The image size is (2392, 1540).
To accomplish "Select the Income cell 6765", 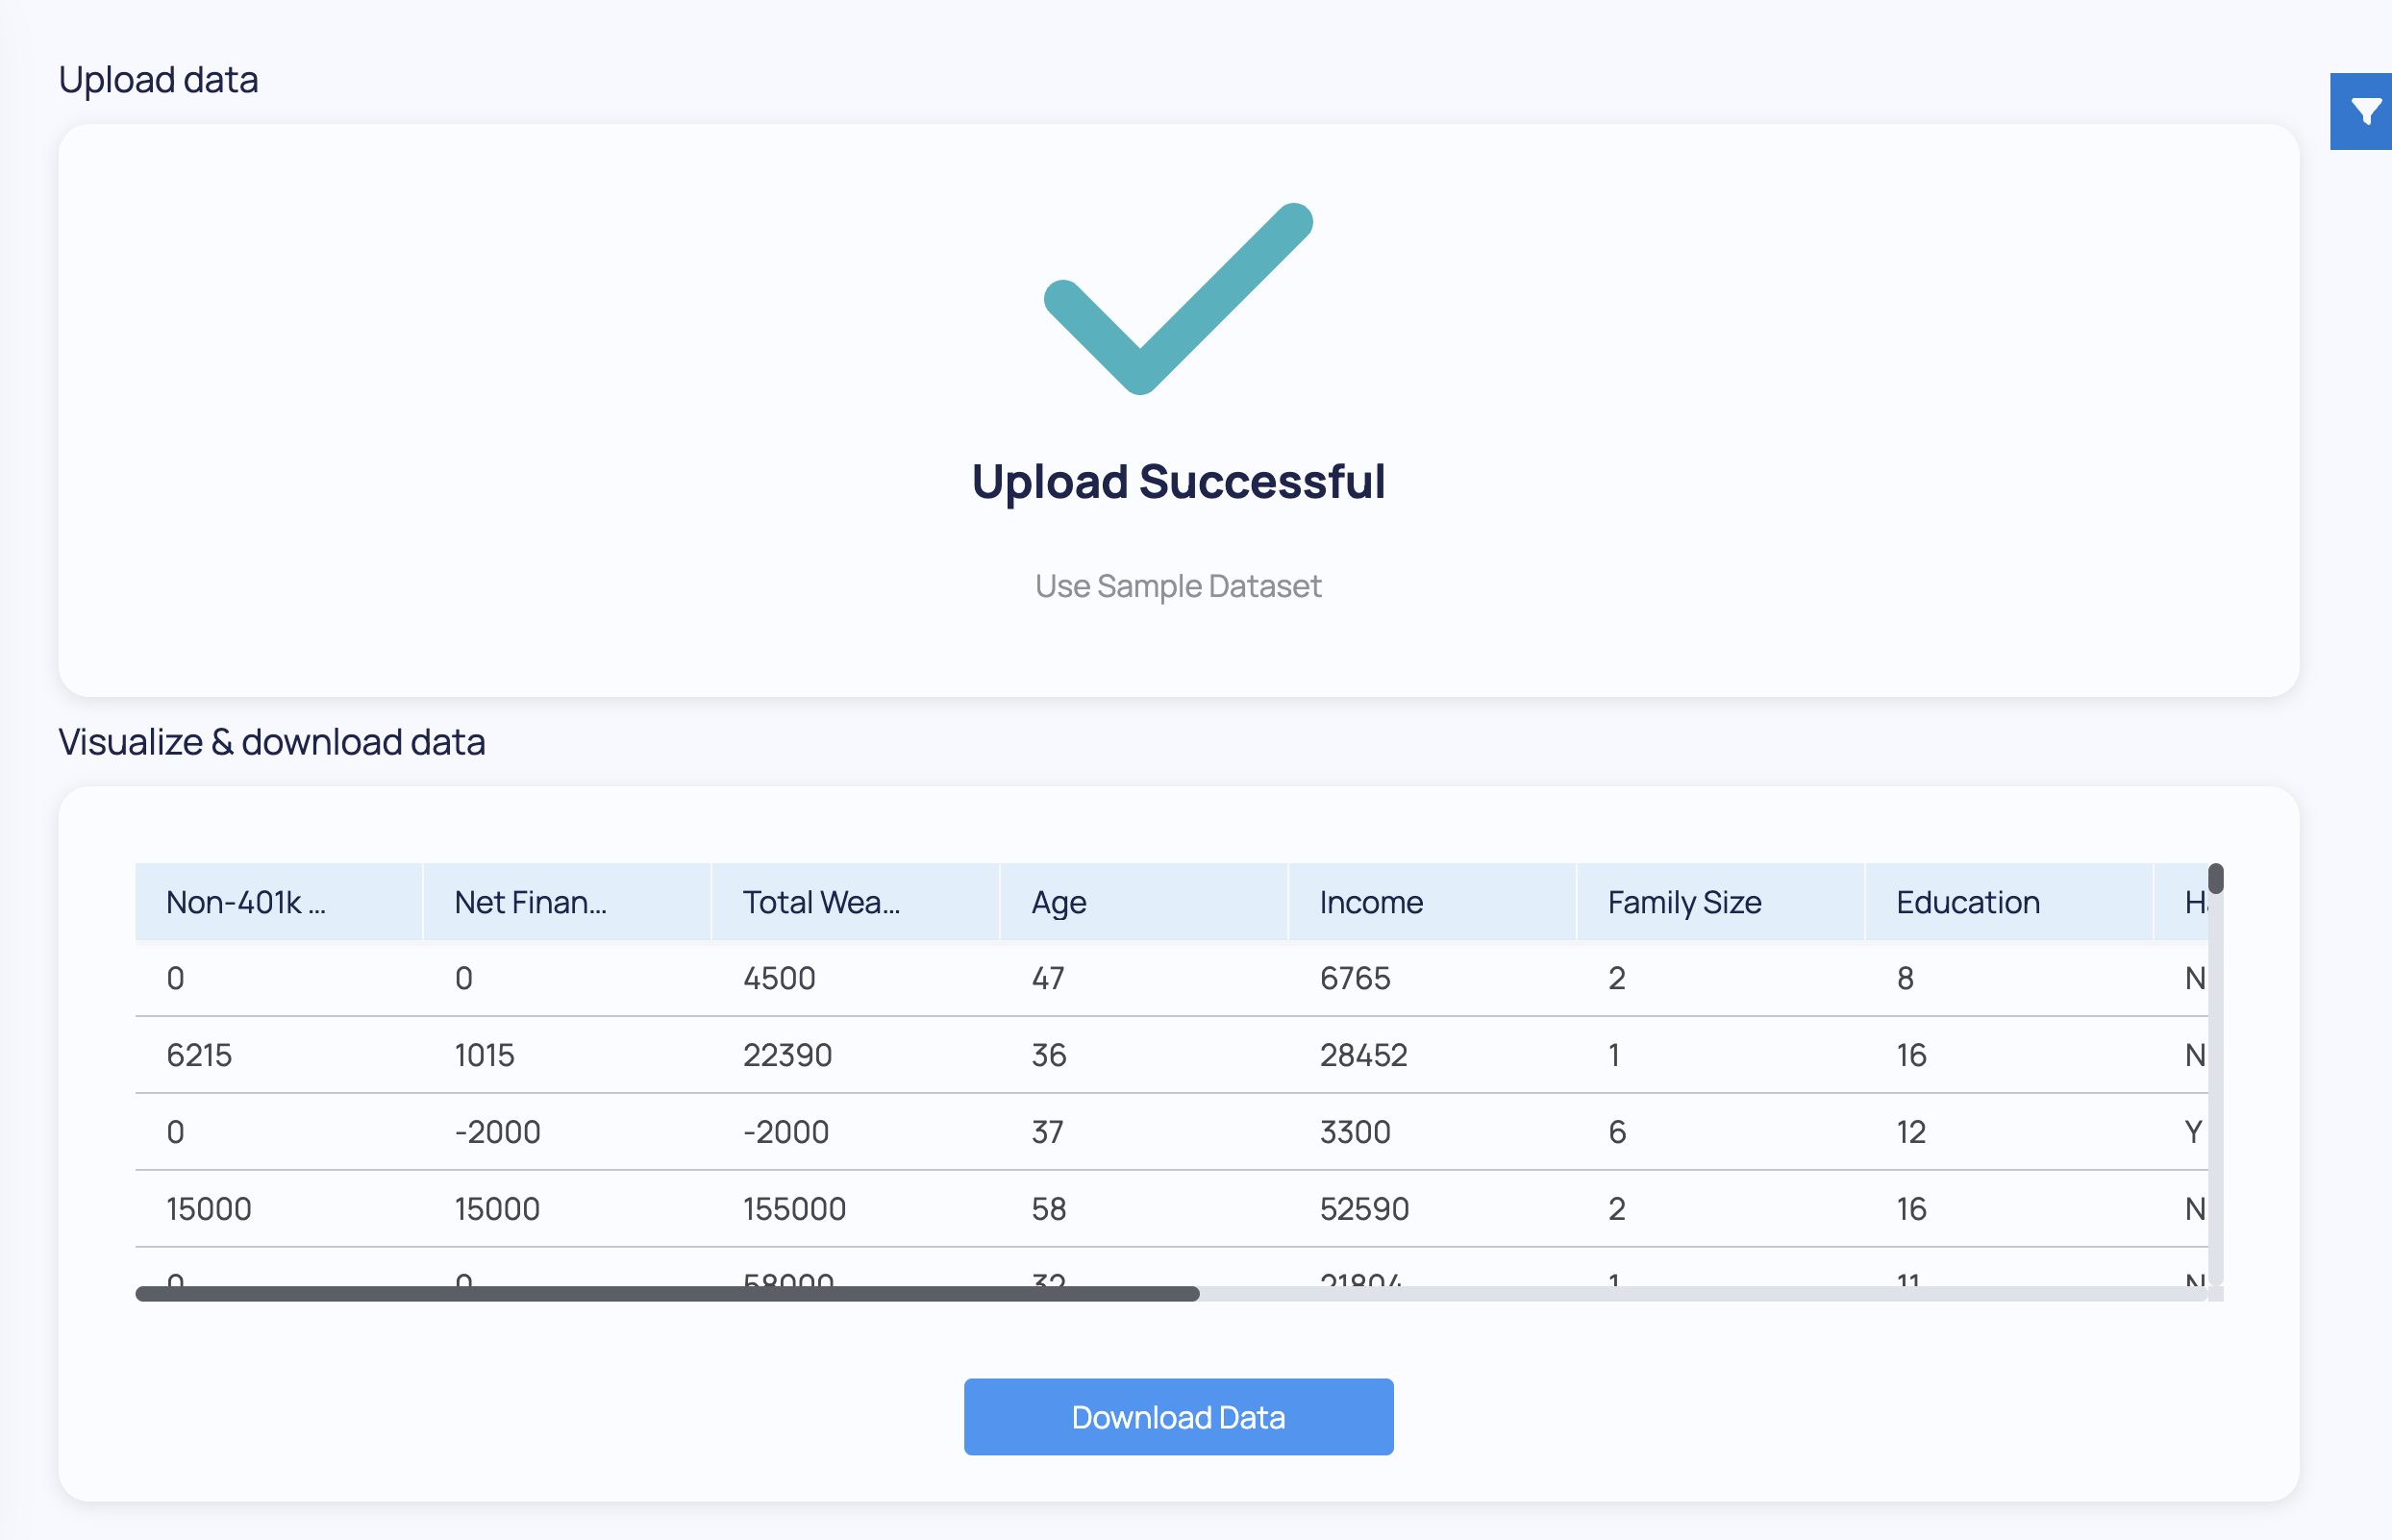I will [x=1432, y=978].
